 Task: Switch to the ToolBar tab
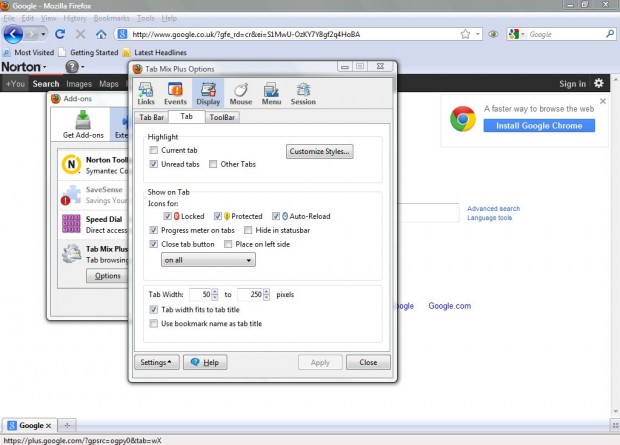pyautogui.click(x=222, y=117)
